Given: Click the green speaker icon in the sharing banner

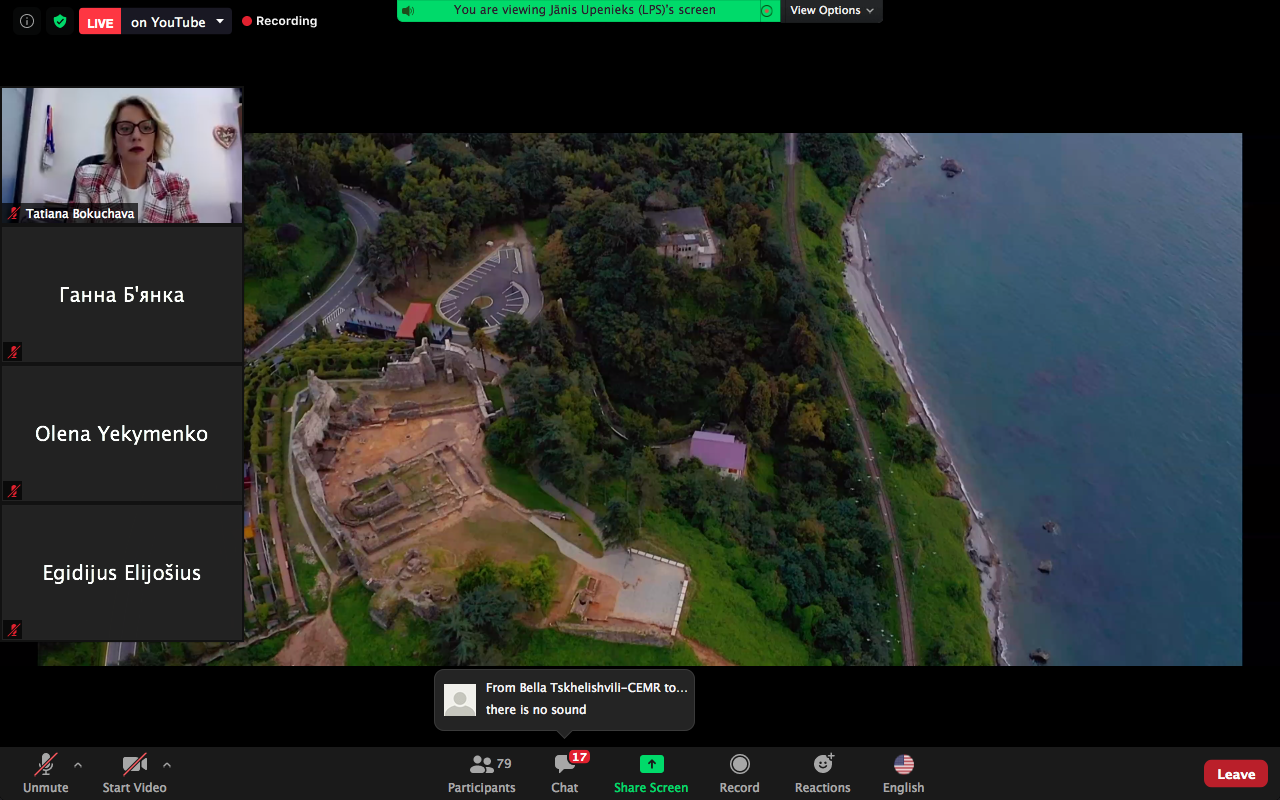Looking at the screenshot, I should pyautogui.click(x=407, y=11).
